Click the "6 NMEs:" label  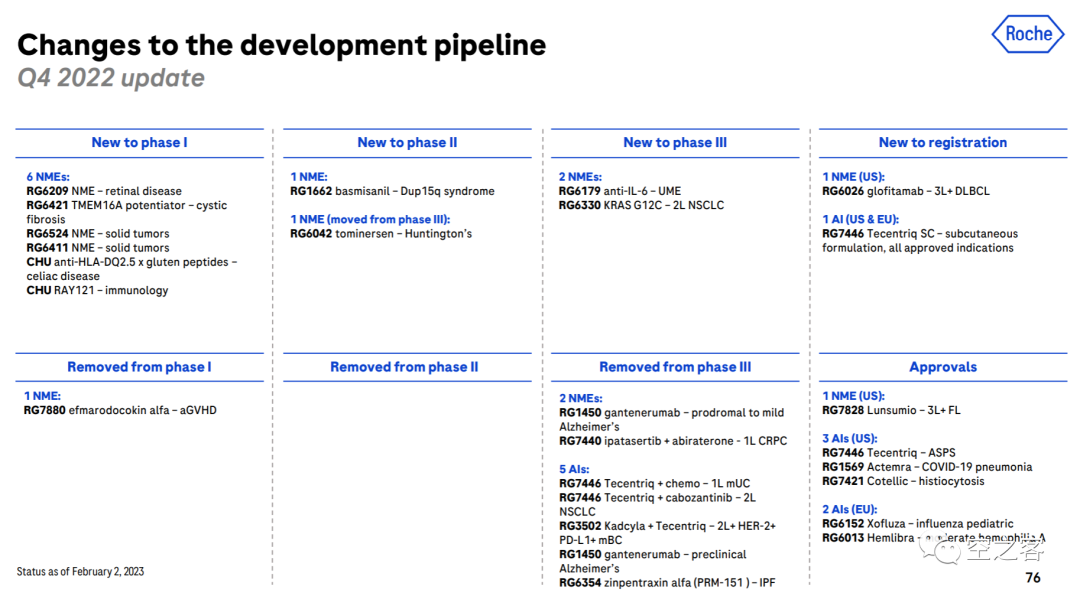(x=48, y=177)
